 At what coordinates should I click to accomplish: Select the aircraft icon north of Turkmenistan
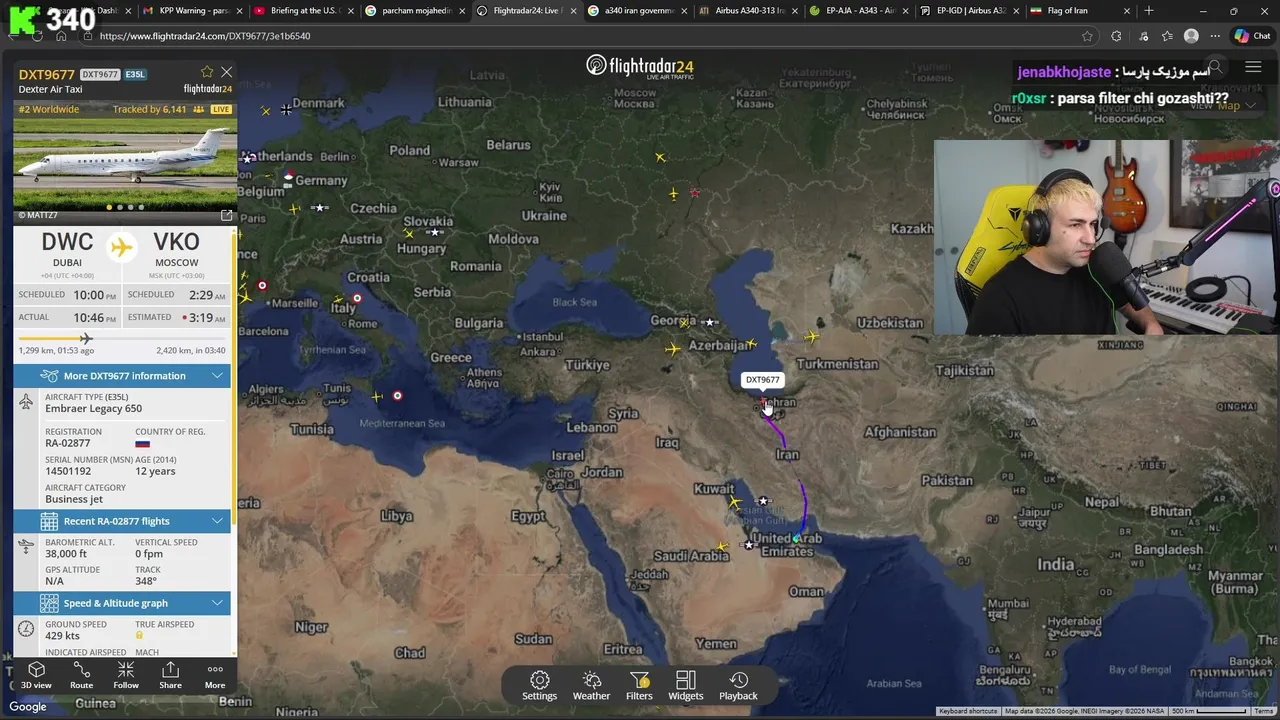(811, 336)
